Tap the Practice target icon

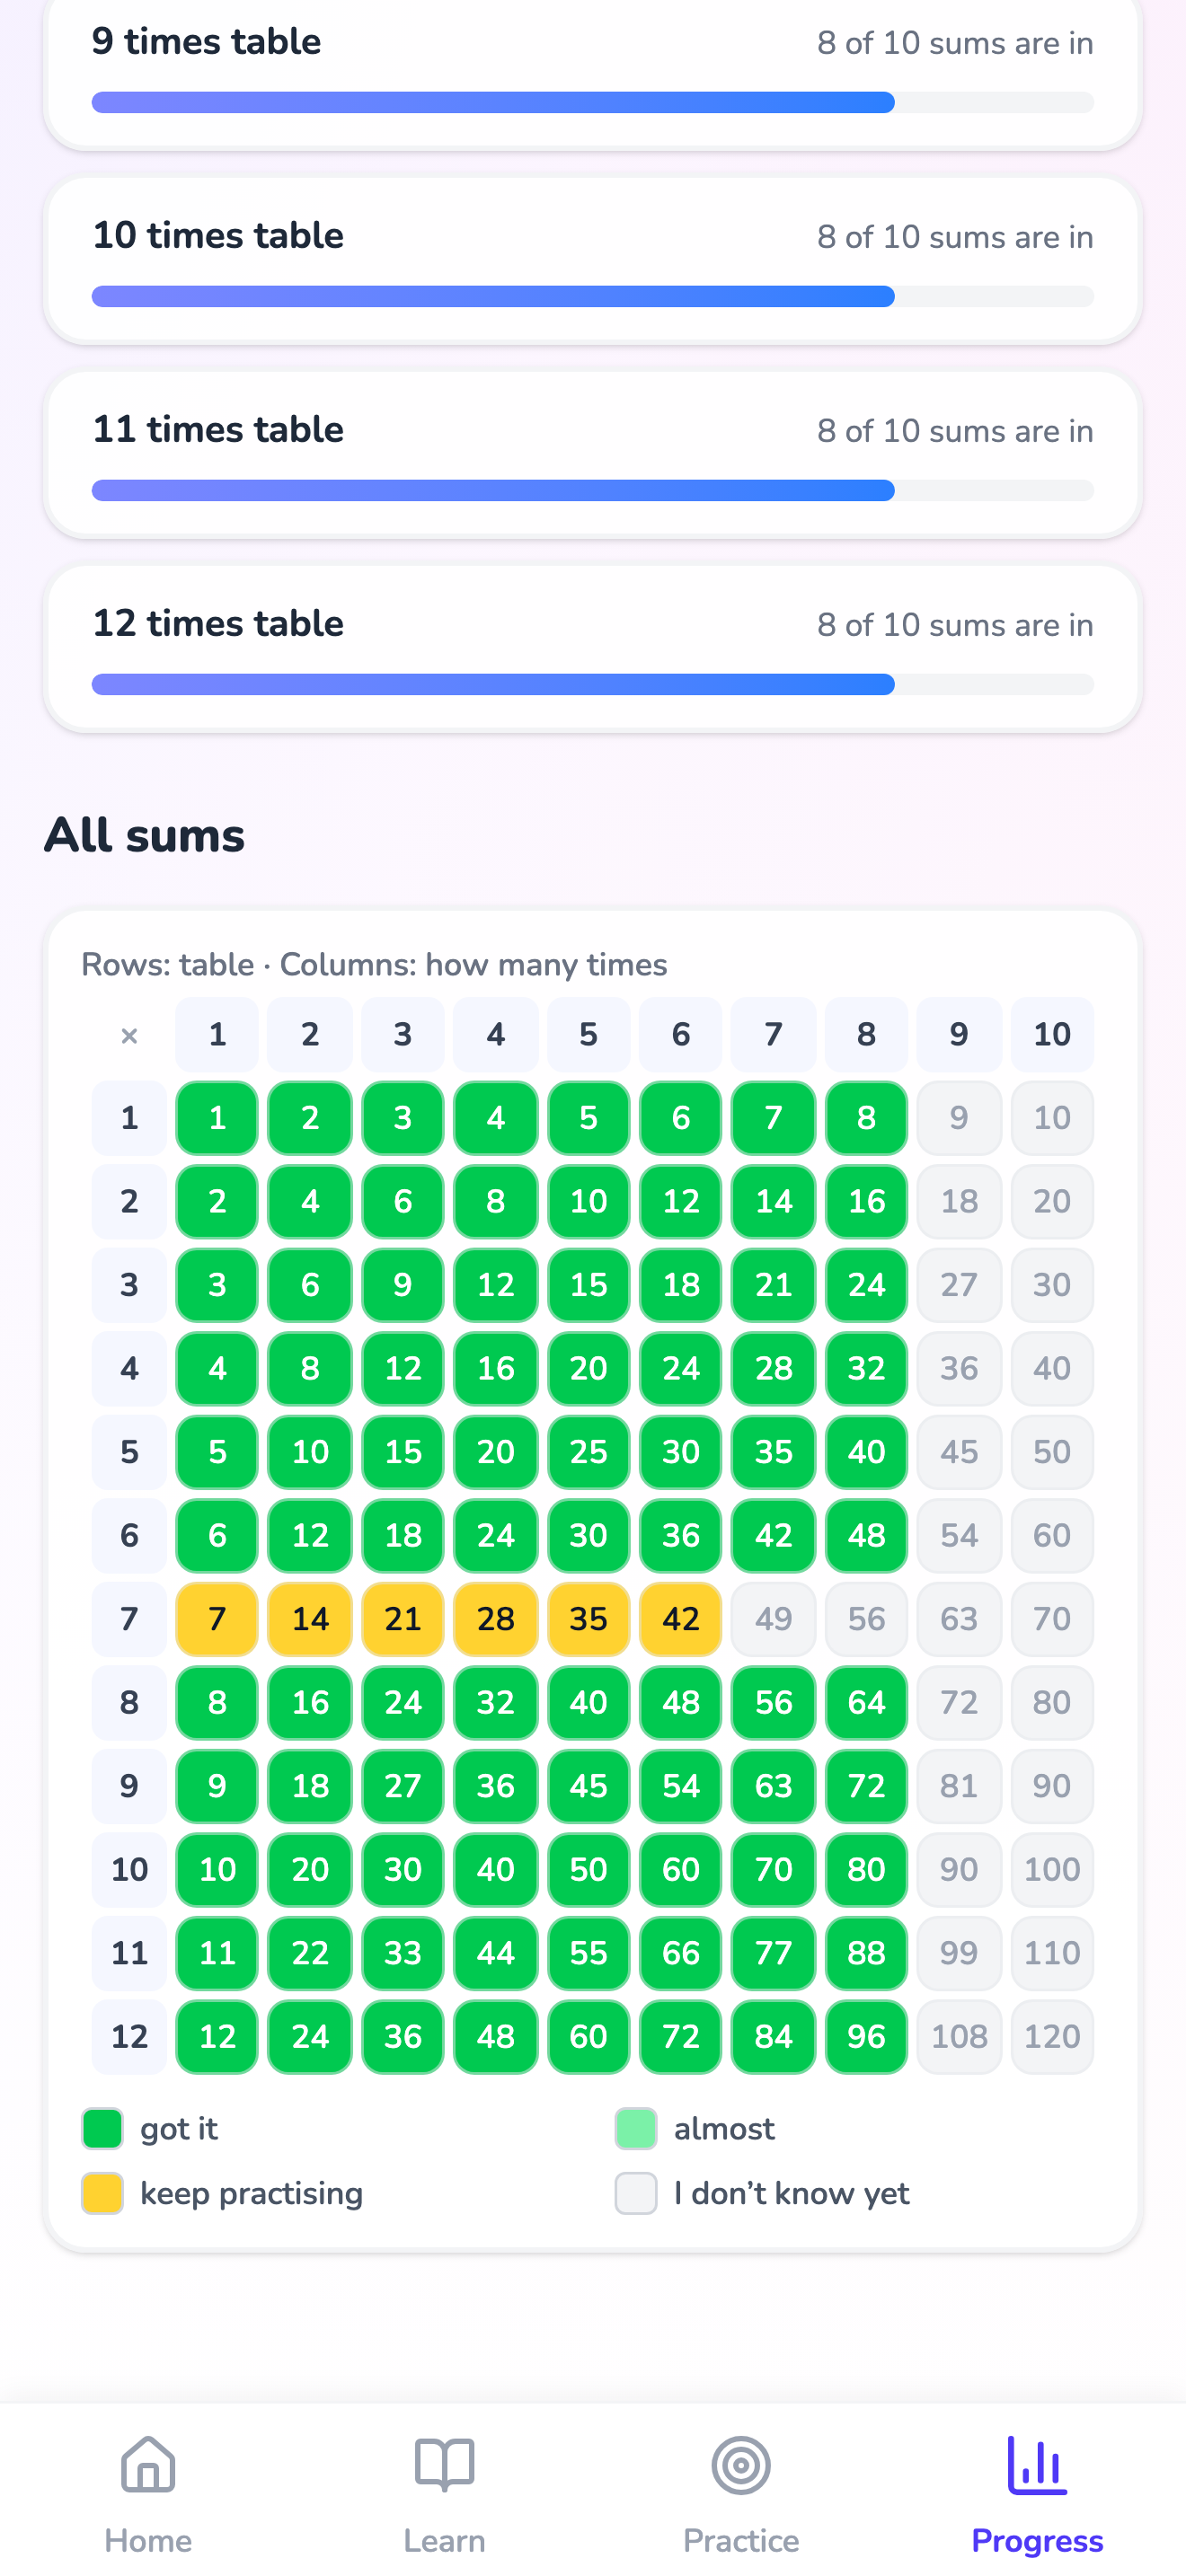741,2464
